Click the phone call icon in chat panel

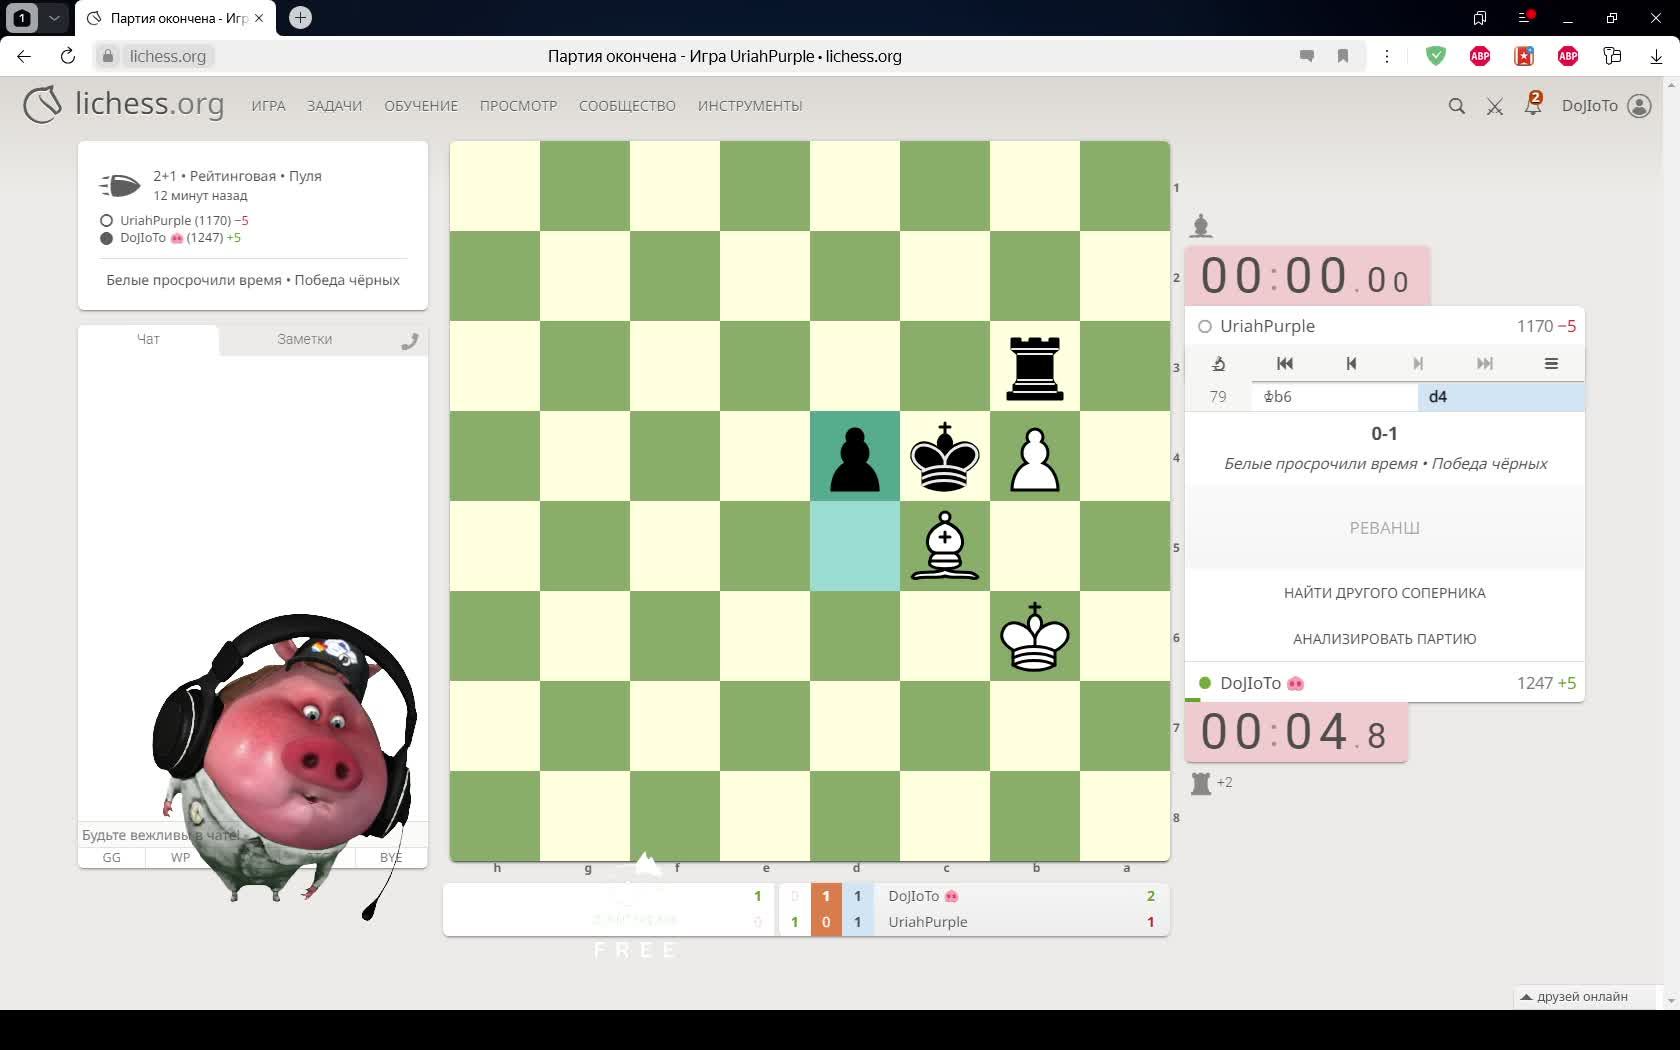click(x=409, y=341)
